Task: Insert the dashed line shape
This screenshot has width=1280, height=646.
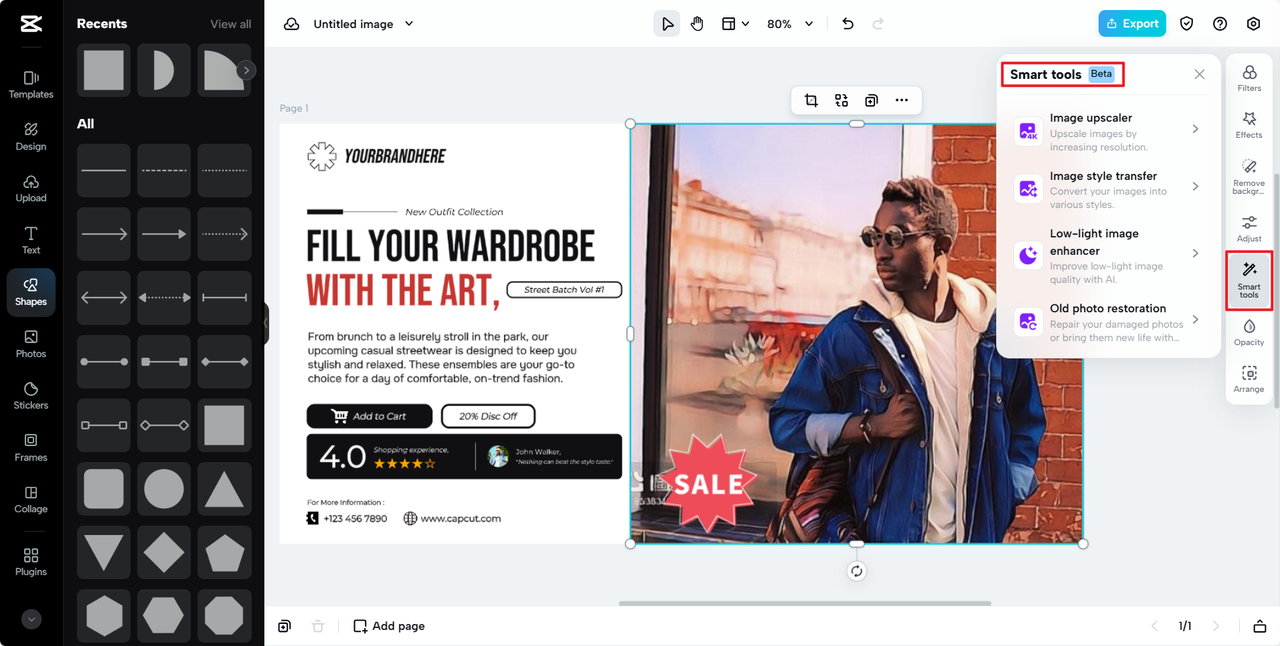Action: [164, 170]
